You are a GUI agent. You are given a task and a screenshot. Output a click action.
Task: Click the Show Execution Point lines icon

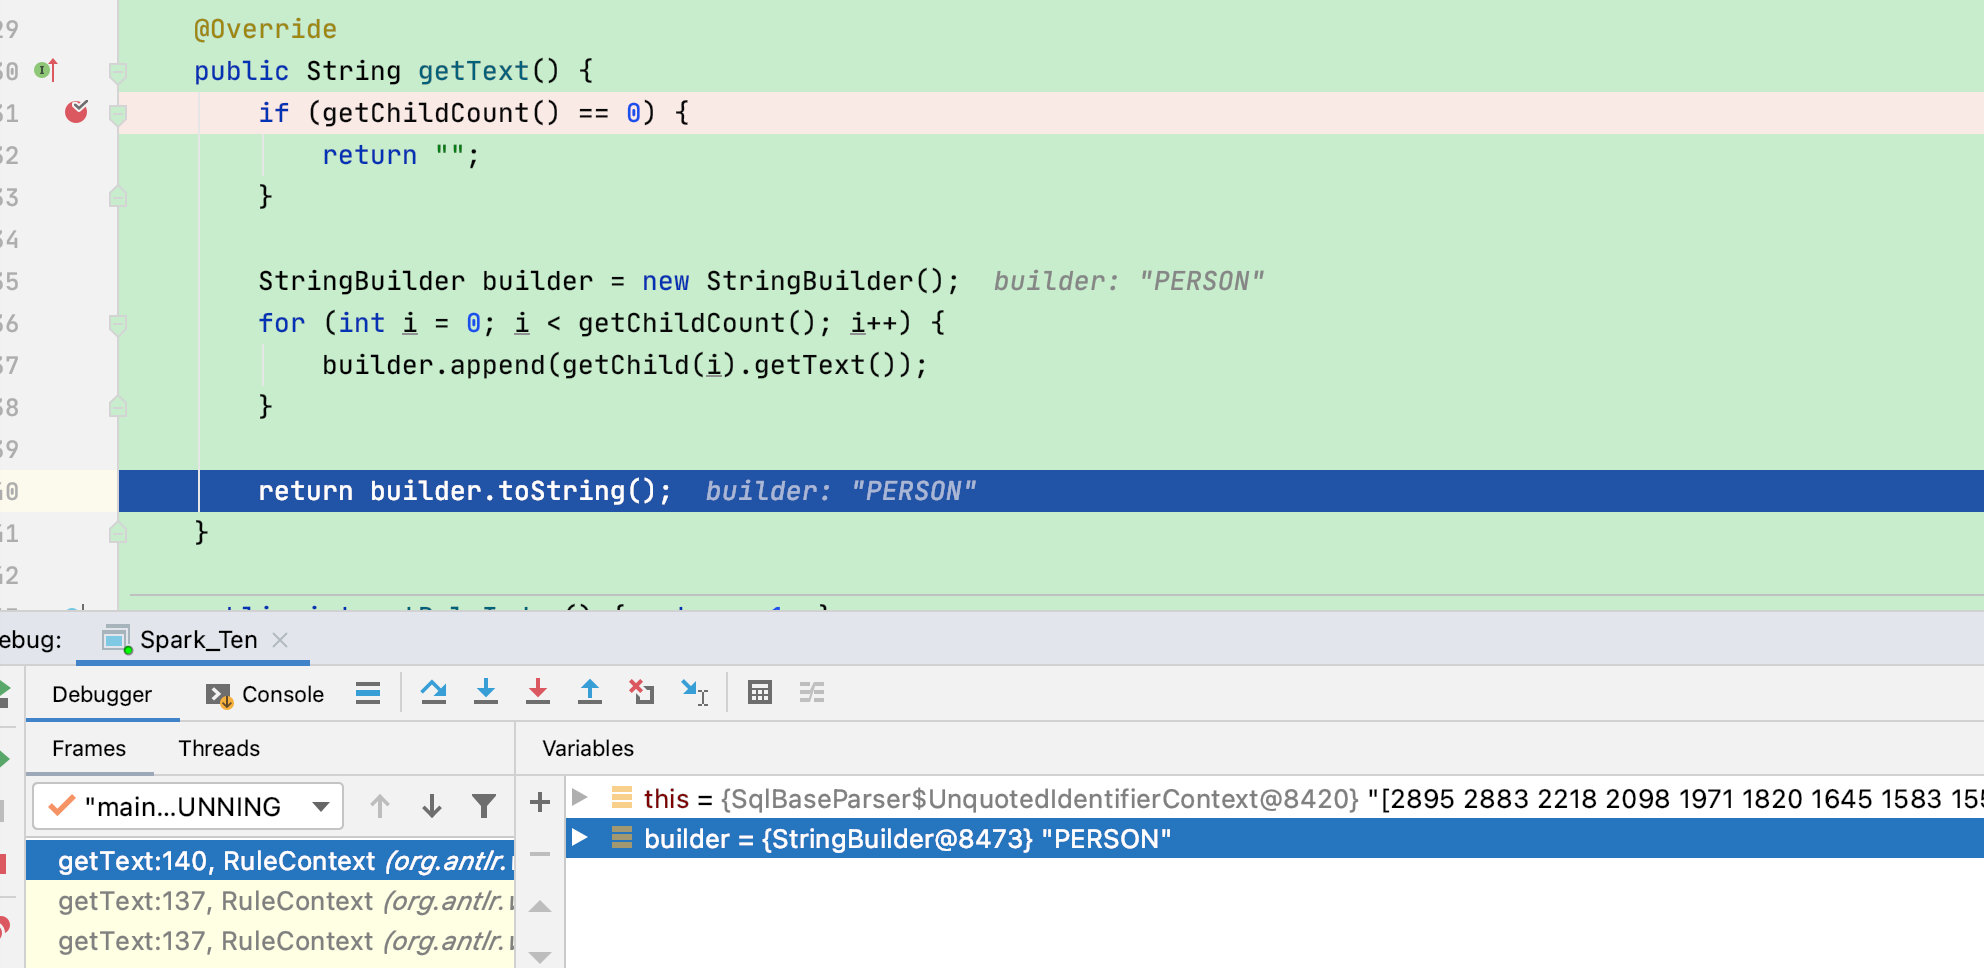(x=368, y=693)
